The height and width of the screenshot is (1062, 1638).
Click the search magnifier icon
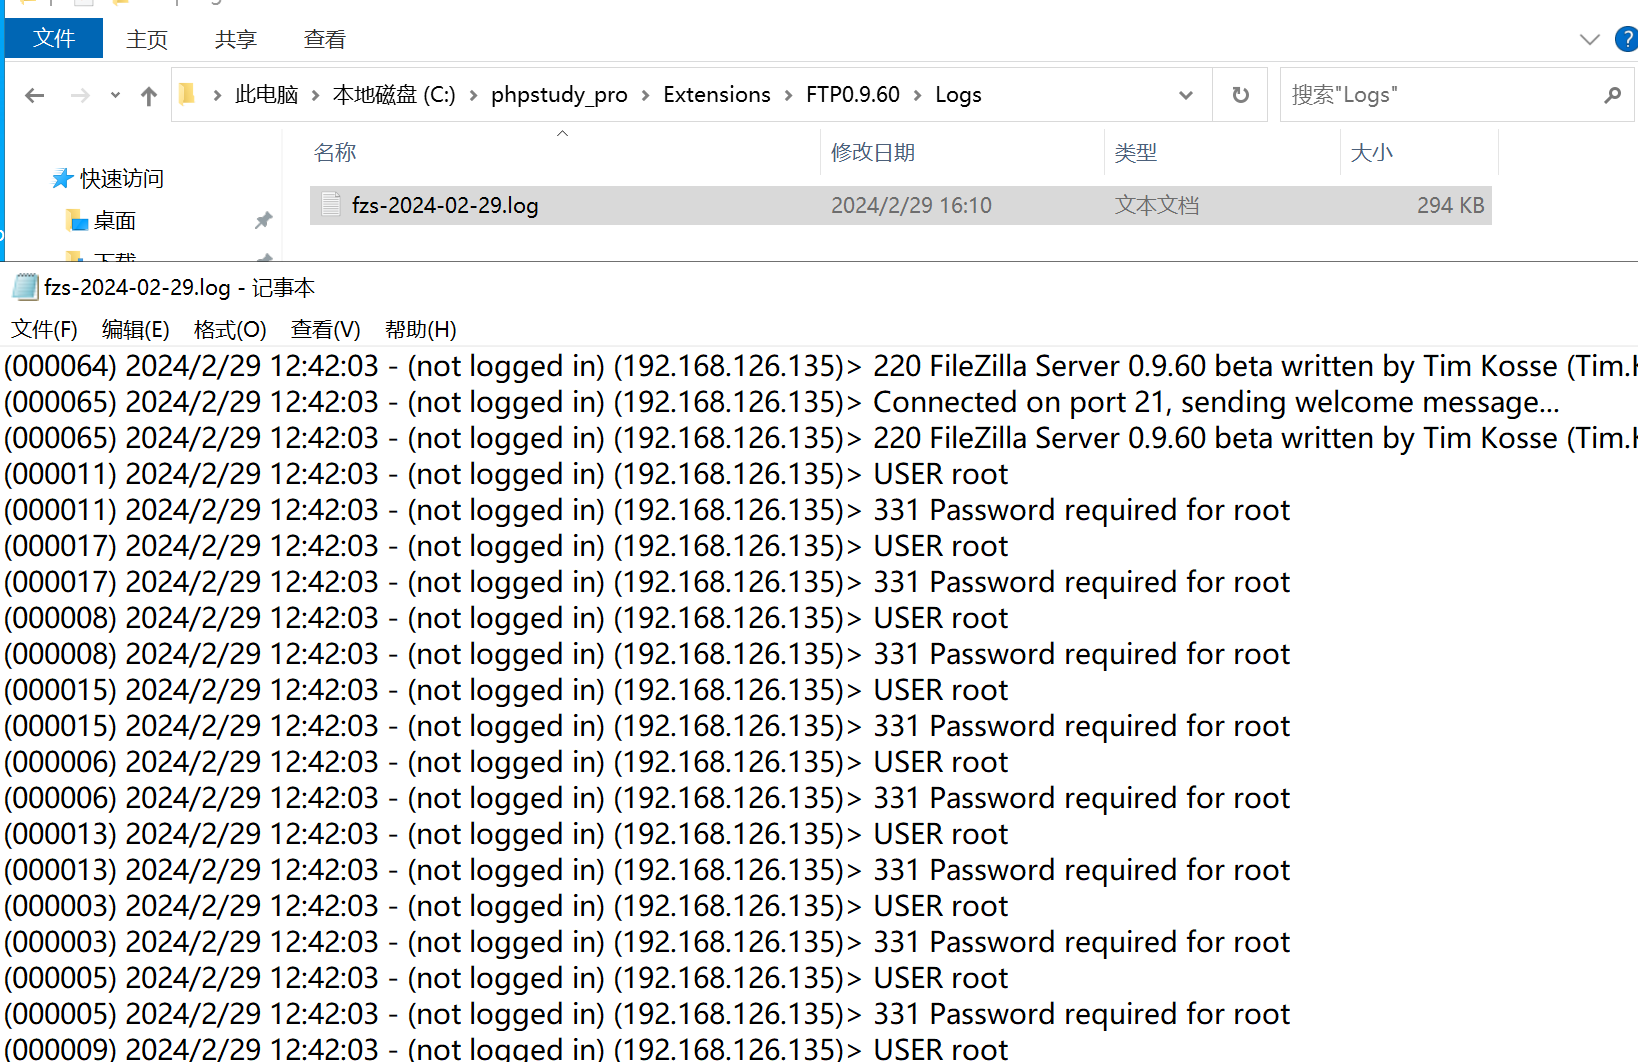coord(1612,95)
